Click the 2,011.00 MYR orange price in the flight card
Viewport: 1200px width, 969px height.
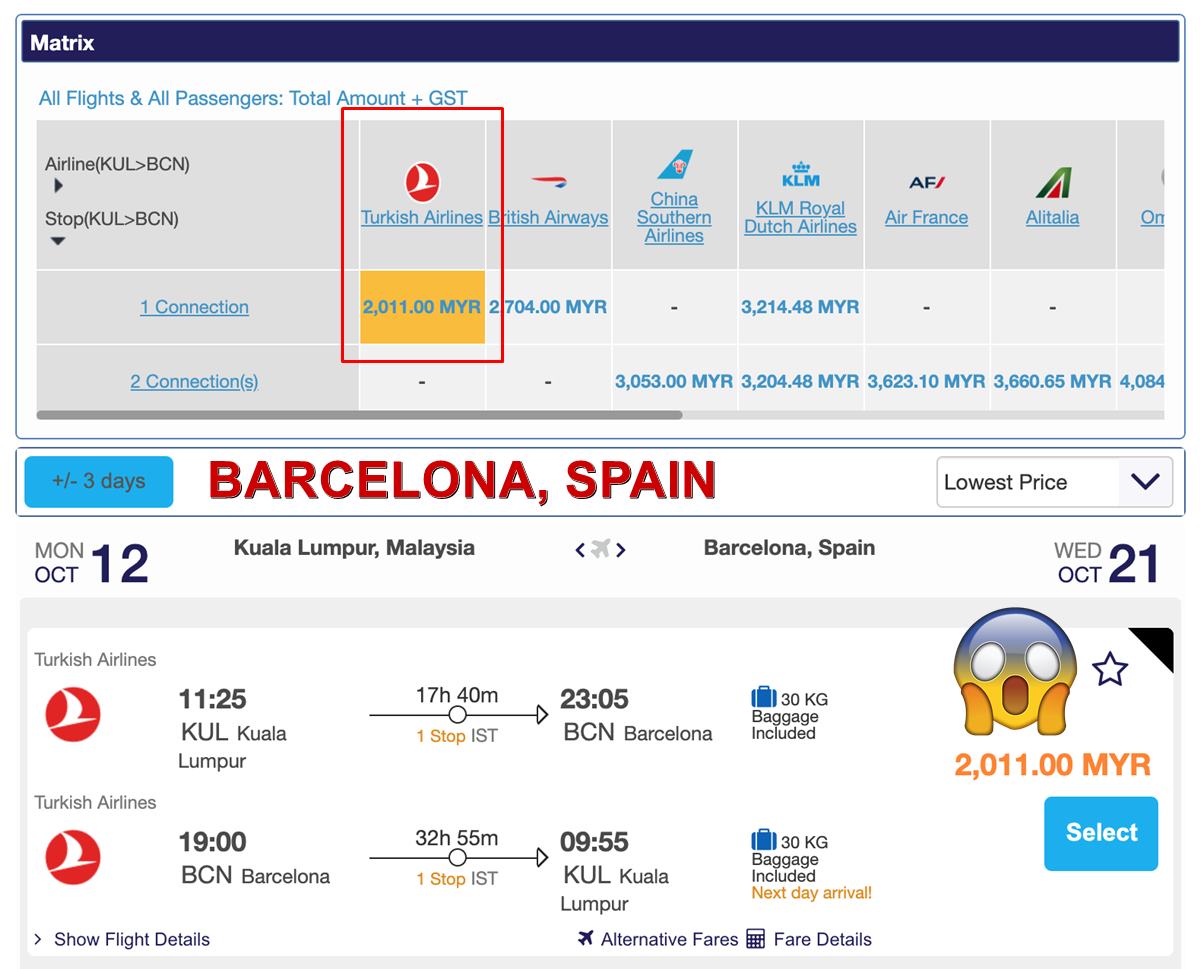(x=1052, y=765)
